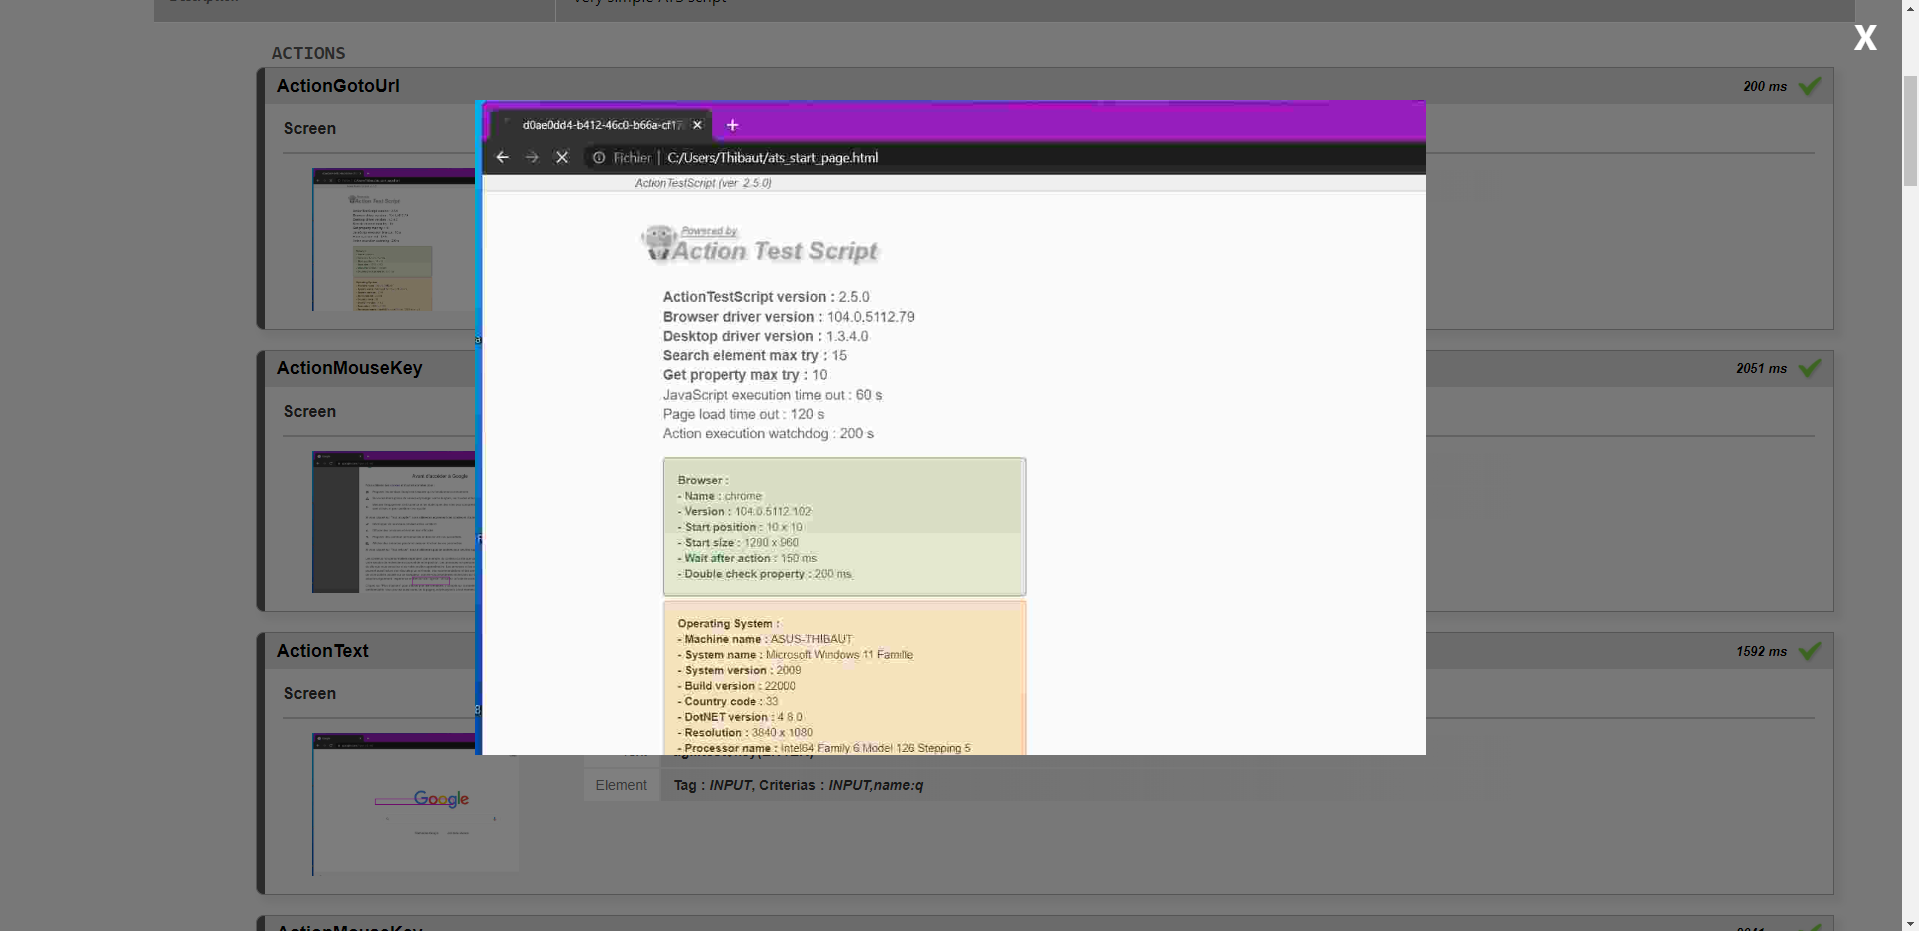This screenshot has height=931, width=1919.
Task: Click 'ActionTestScript version : 2.5.0' line
Action: [766, 297]
